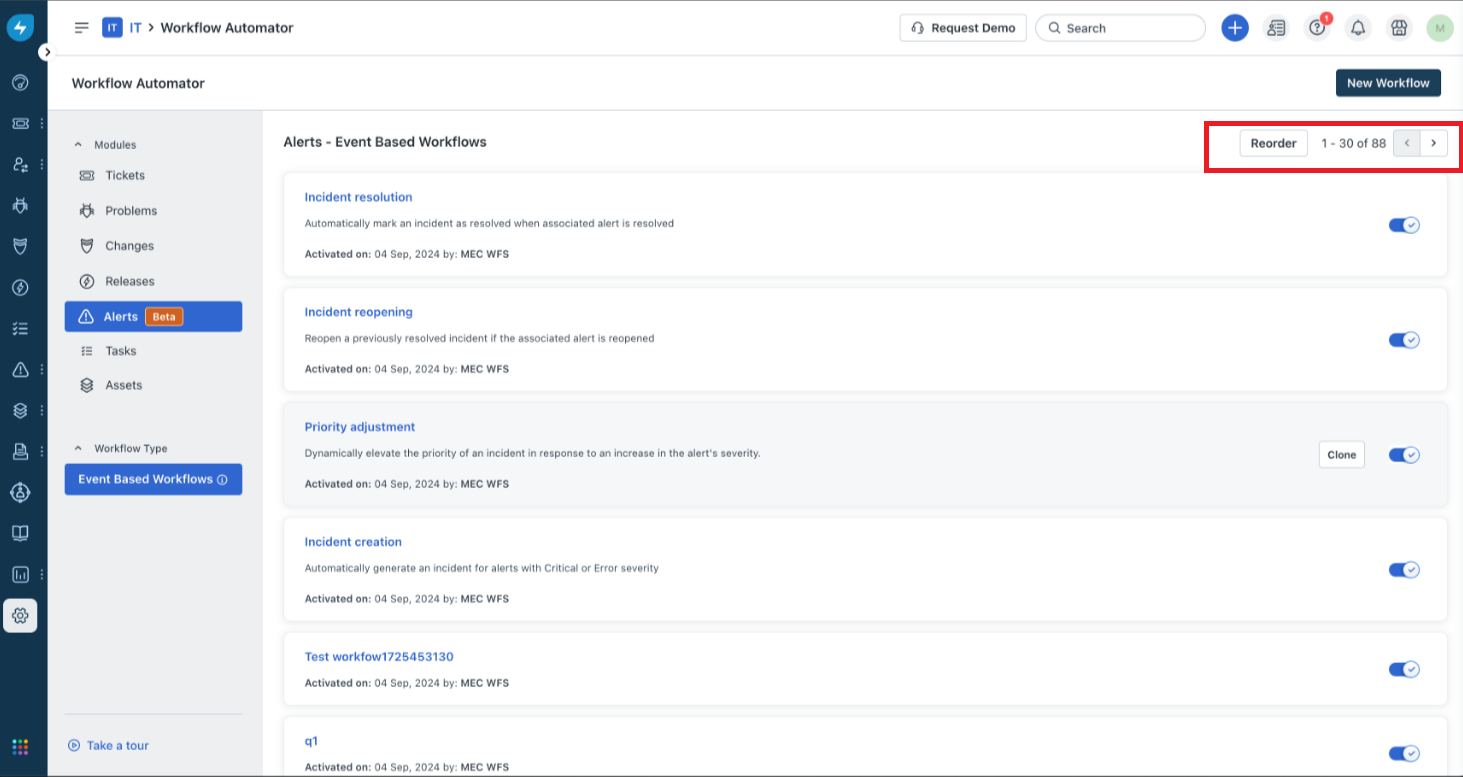1463x777 pixels.
Task: Click the Request Demo button
Action: tap(963, 28)
